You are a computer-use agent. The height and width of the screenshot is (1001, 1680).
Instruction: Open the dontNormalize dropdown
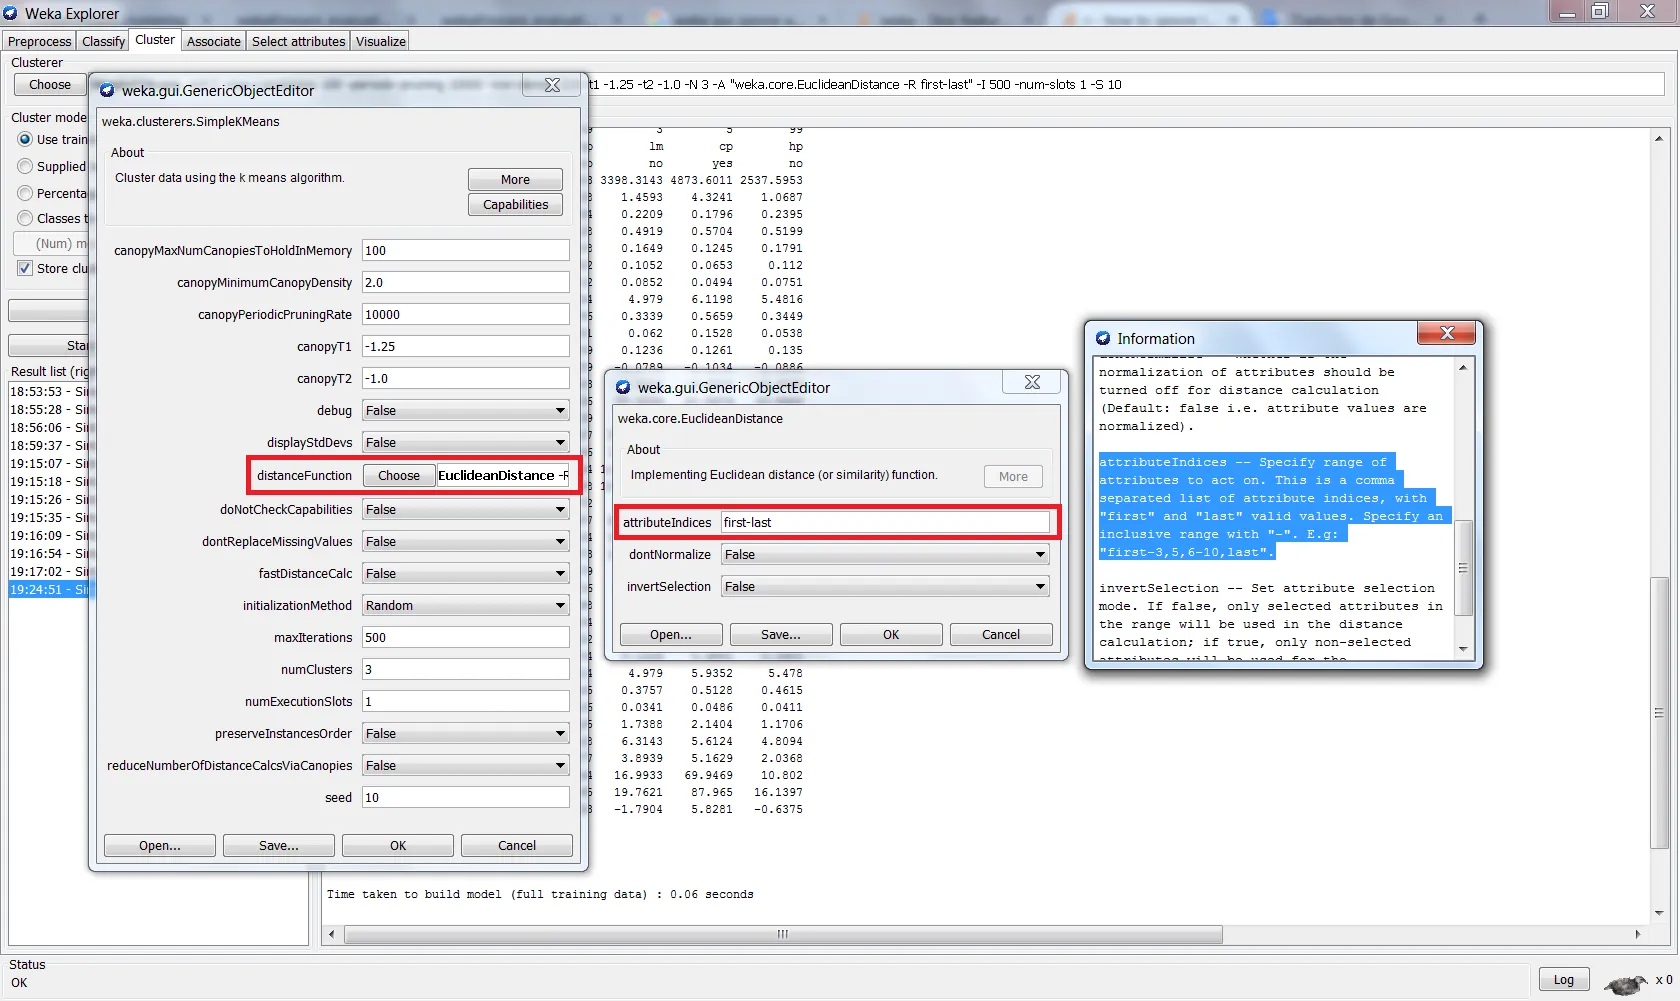(x=885, y=554)
